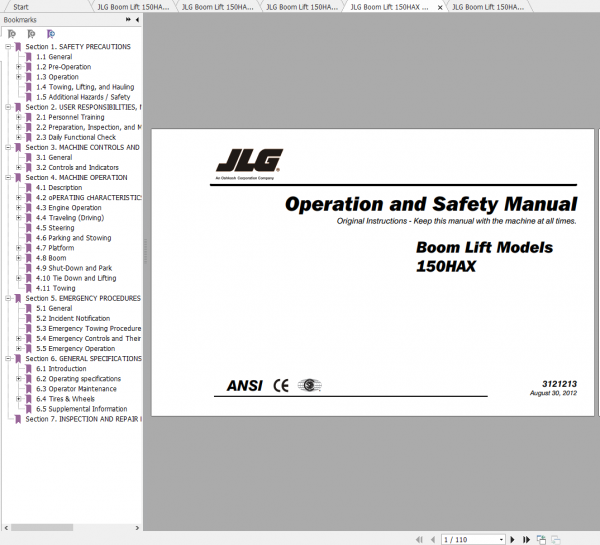Viewport: 600px width, 545px height.
Task: Jump to the last page
Action: [527, 540]
